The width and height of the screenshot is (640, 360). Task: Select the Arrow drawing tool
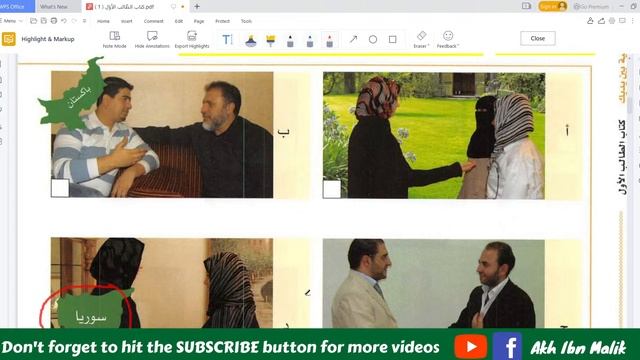[x=353, y=40]
